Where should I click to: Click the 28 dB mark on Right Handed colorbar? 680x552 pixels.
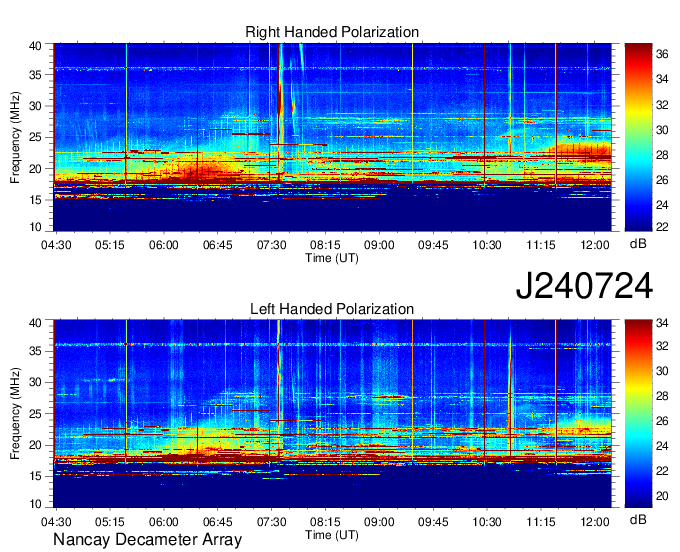coord(662,155)
